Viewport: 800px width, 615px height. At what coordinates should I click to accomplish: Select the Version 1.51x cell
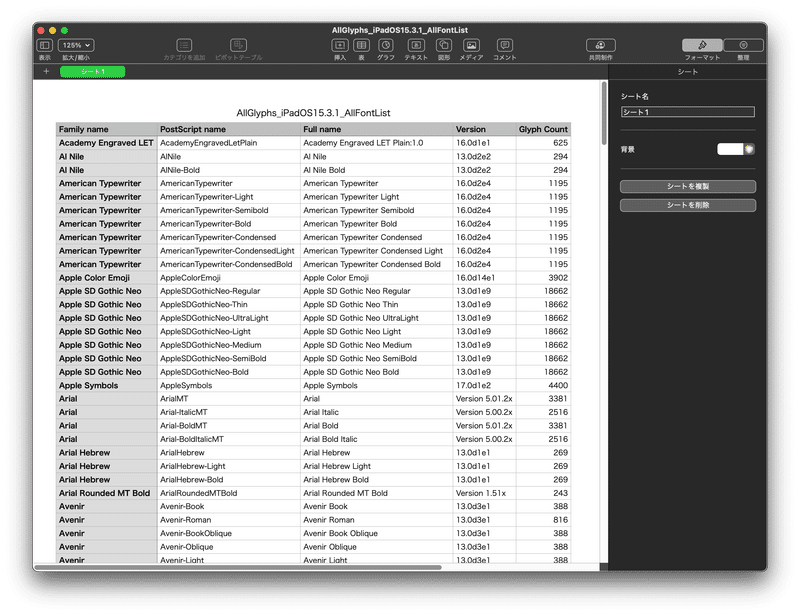pyautogui.click(x=484, y=493)
